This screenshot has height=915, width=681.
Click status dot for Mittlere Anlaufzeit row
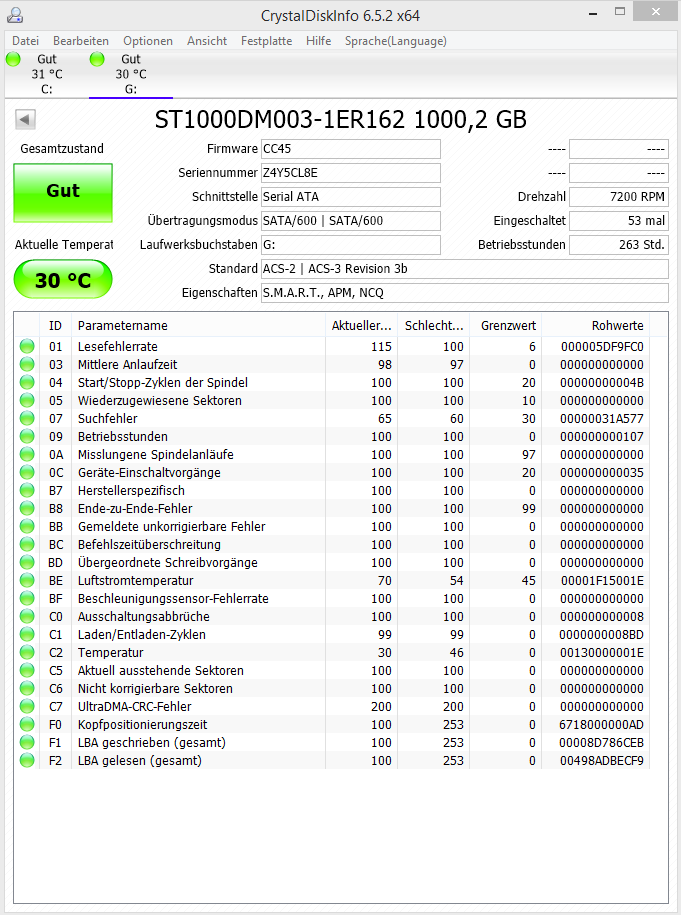point(27,364)
